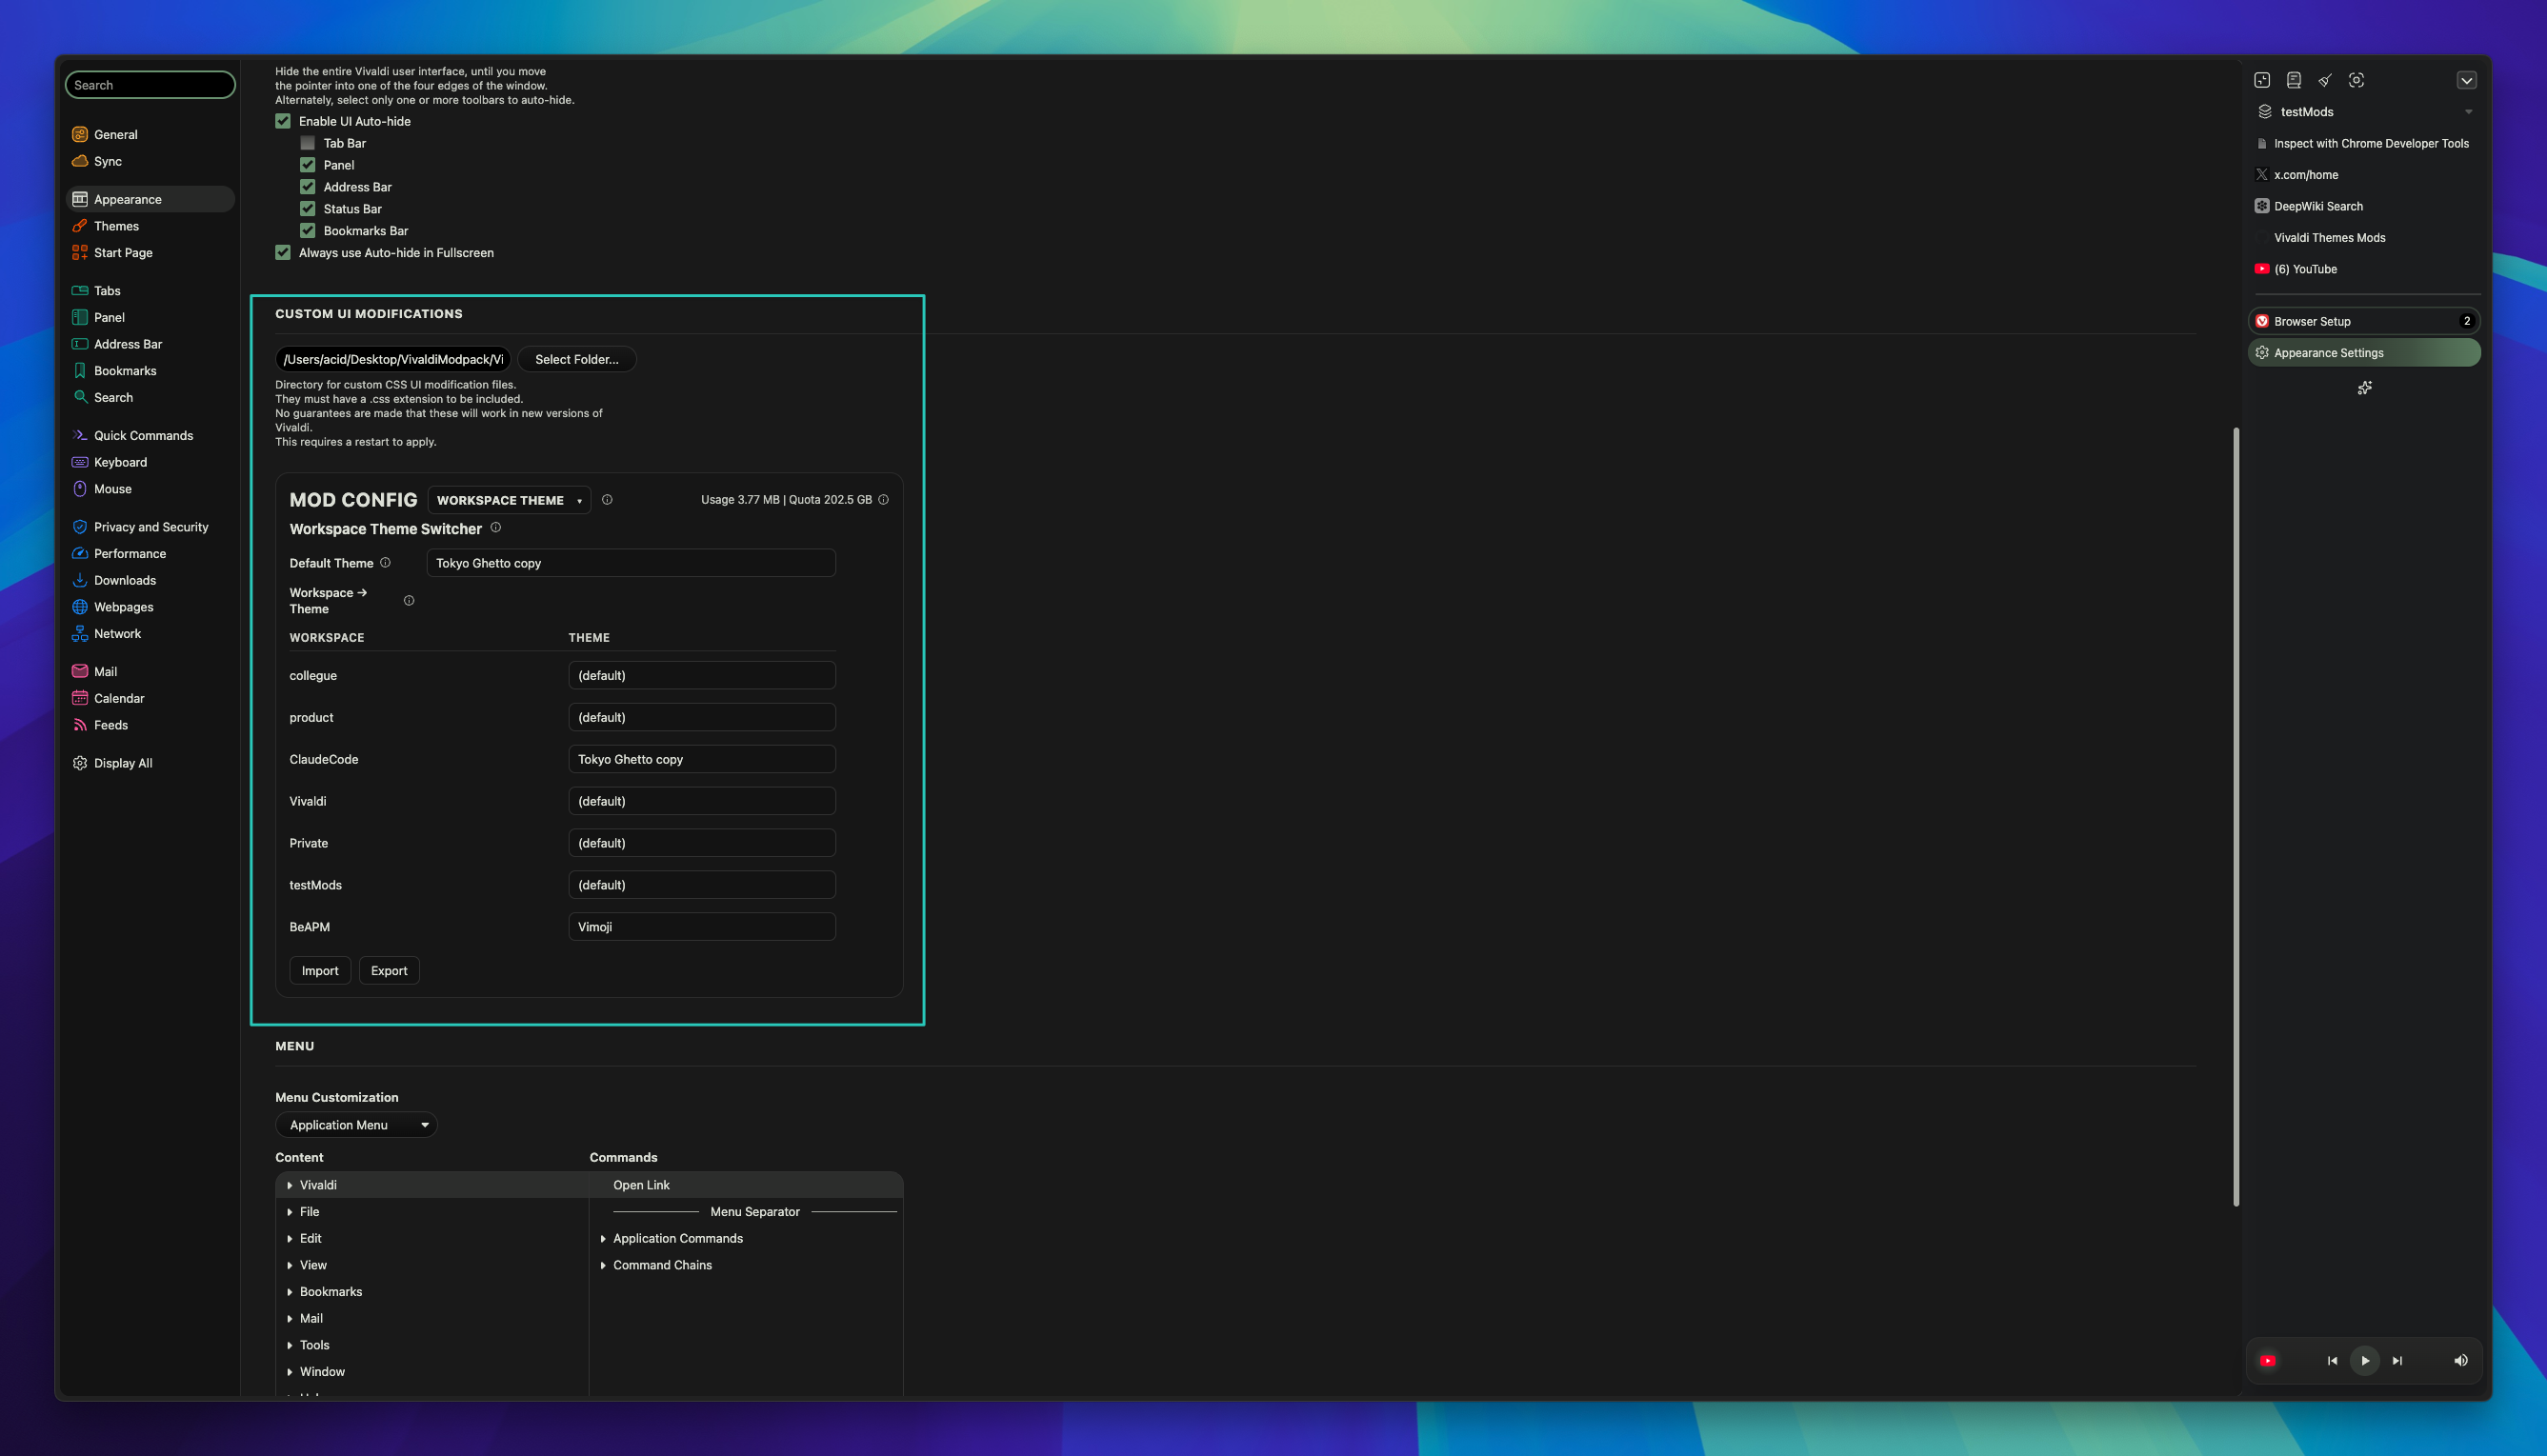This screenshot has width=2547, height=1456.
Task: Click the info icon beside Workspace Theme Switcher
Action: [496, 528]
